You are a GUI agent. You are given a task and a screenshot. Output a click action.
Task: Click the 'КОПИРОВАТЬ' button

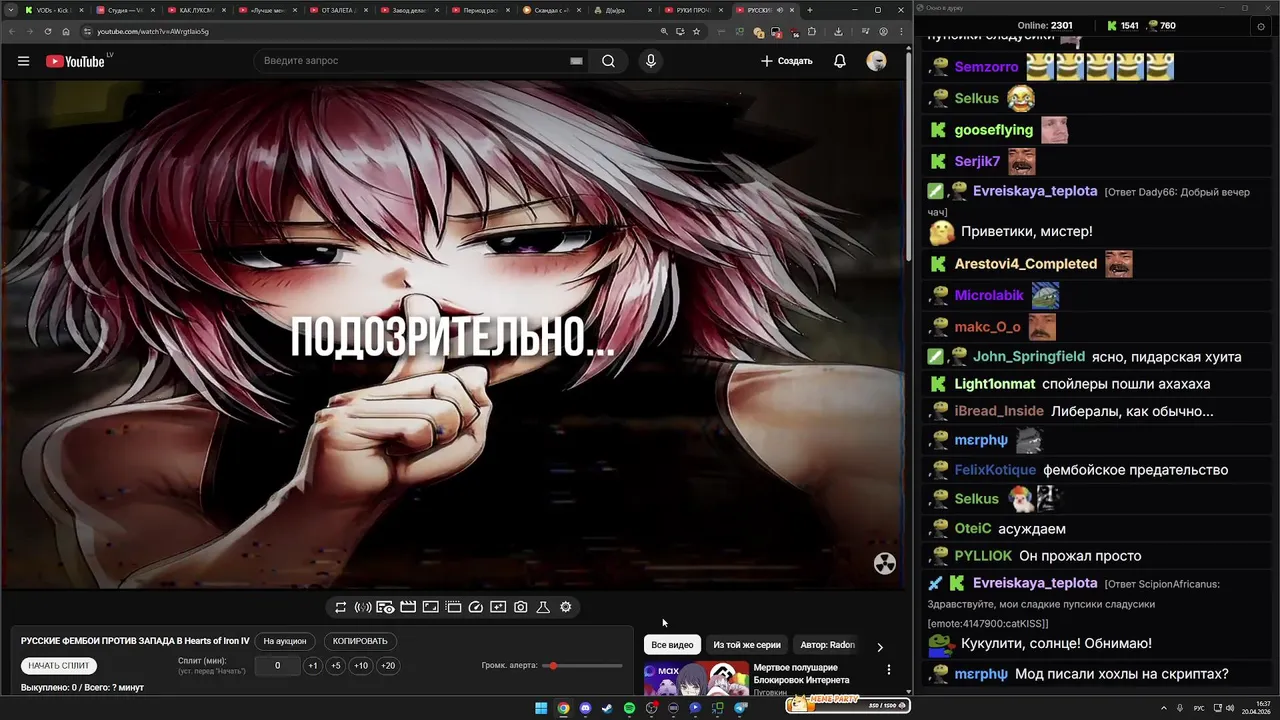coord(360,641)
